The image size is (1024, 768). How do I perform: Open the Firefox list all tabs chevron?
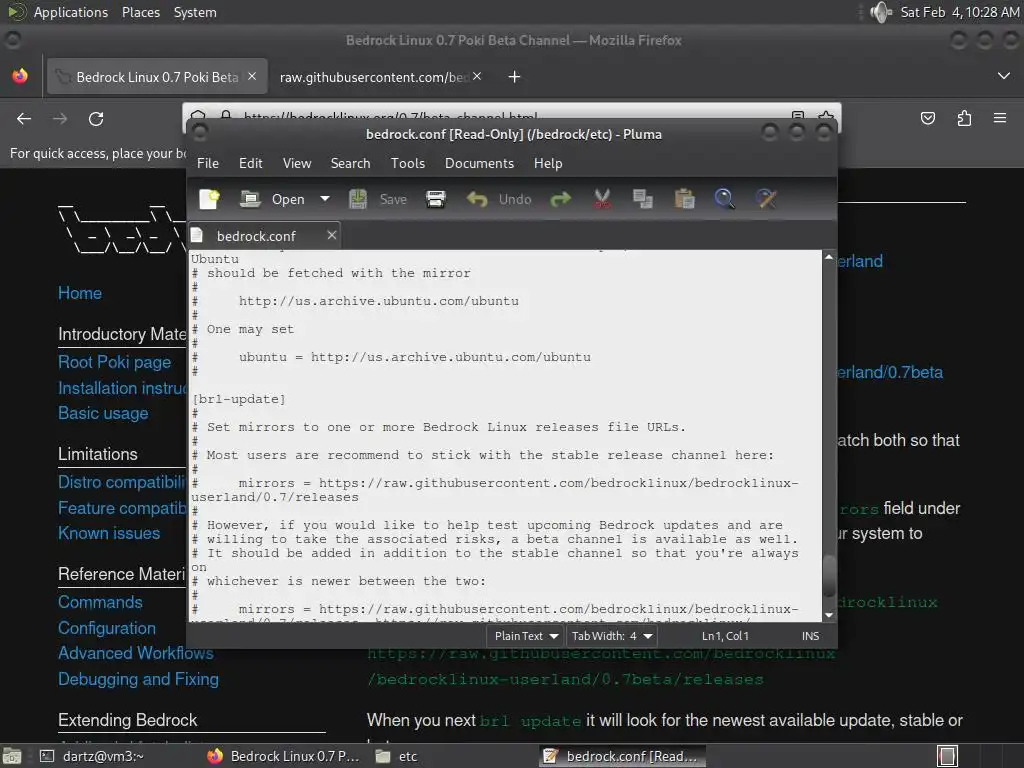pos(1004,76)
